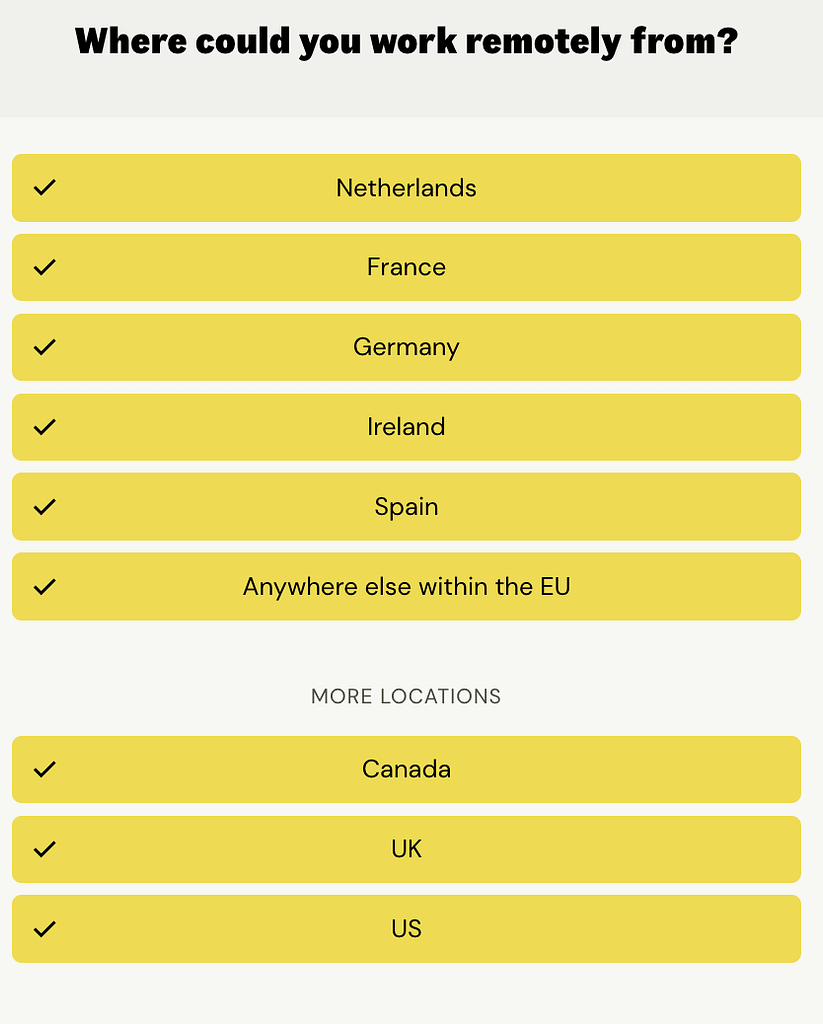Viewport: 823px width, 1024px height.
Task: Deselect the US option label
Action: pyautogui.click(x=406, y=929)
